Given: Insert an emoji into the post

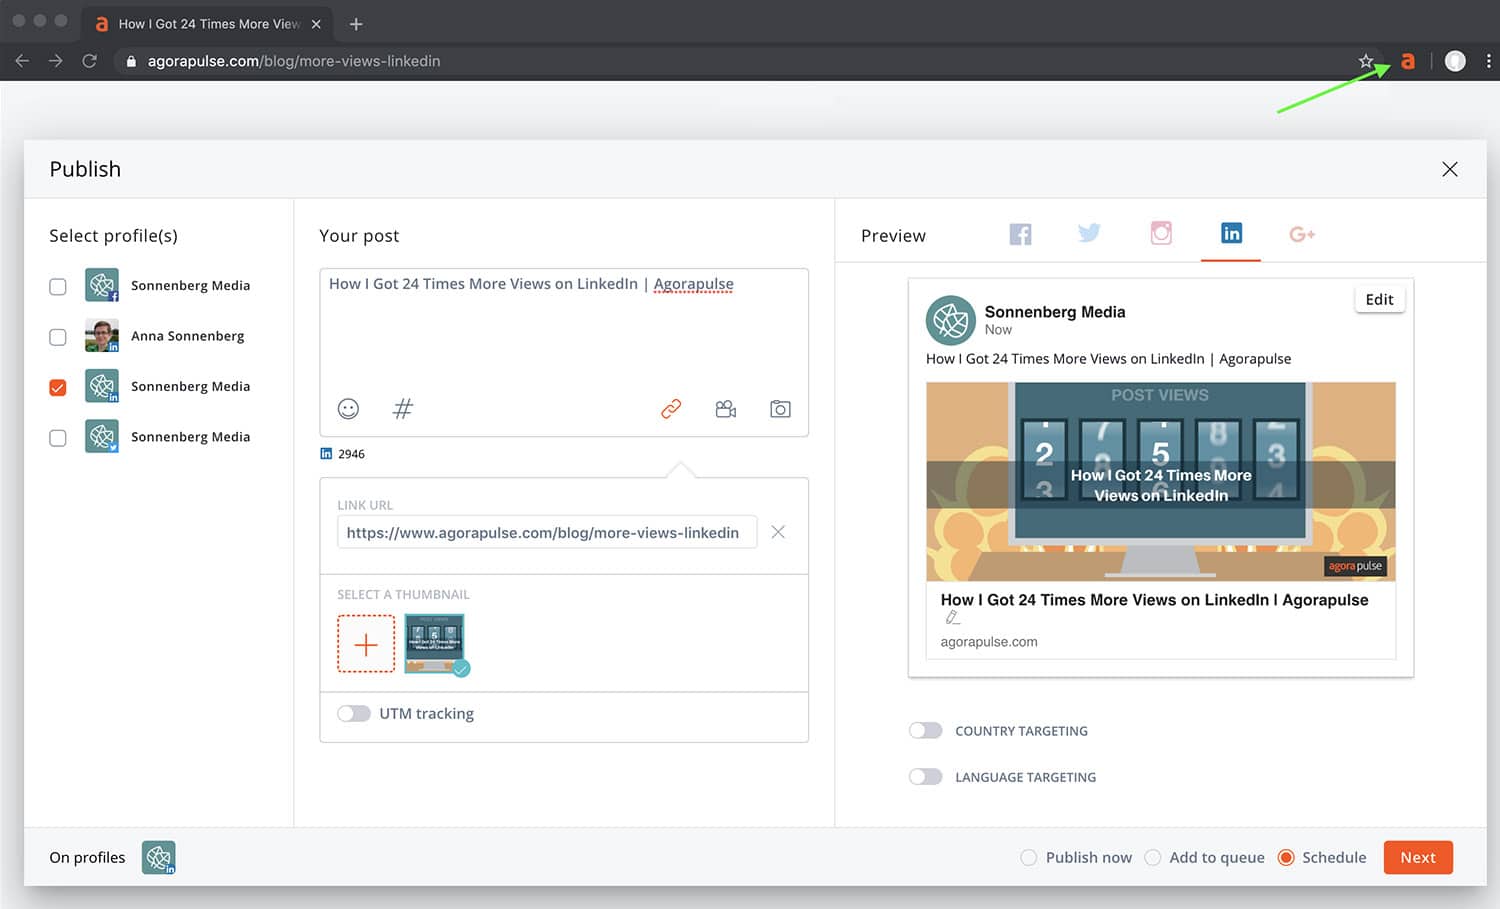Looking at the screenshot, I should click(348, 408).
